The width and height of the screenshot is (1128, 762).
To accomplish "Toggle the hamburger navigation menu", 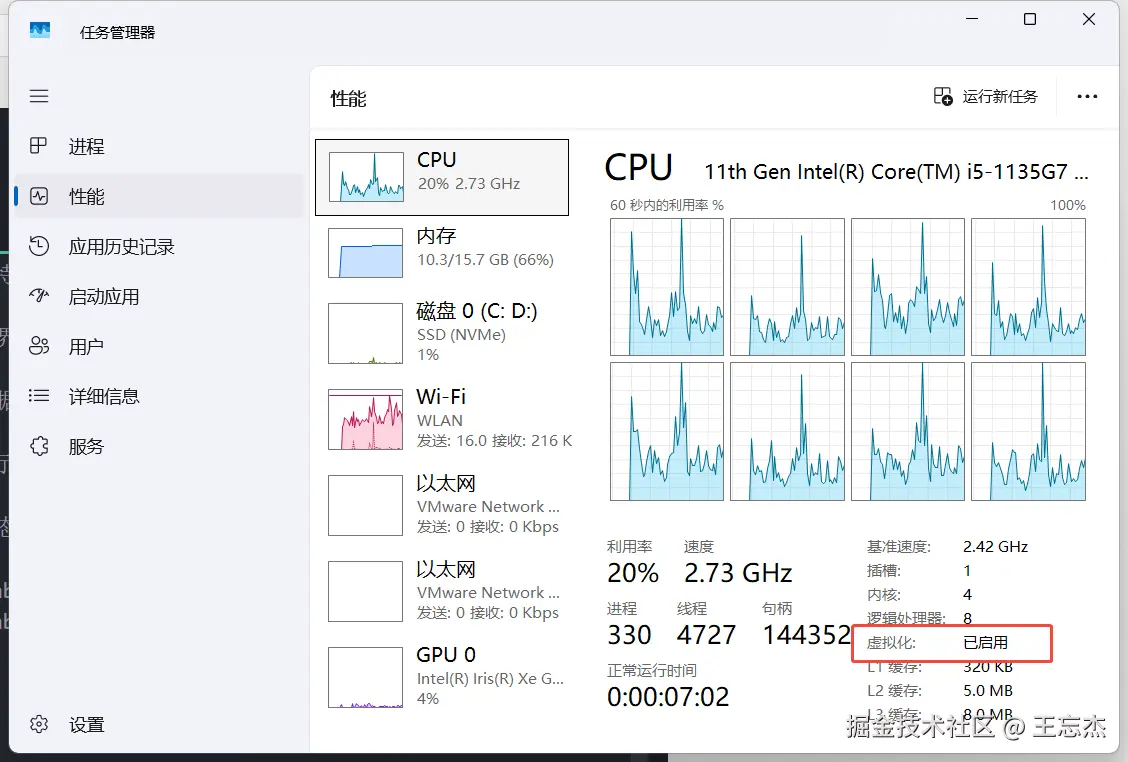I will (x=39, y=96).
